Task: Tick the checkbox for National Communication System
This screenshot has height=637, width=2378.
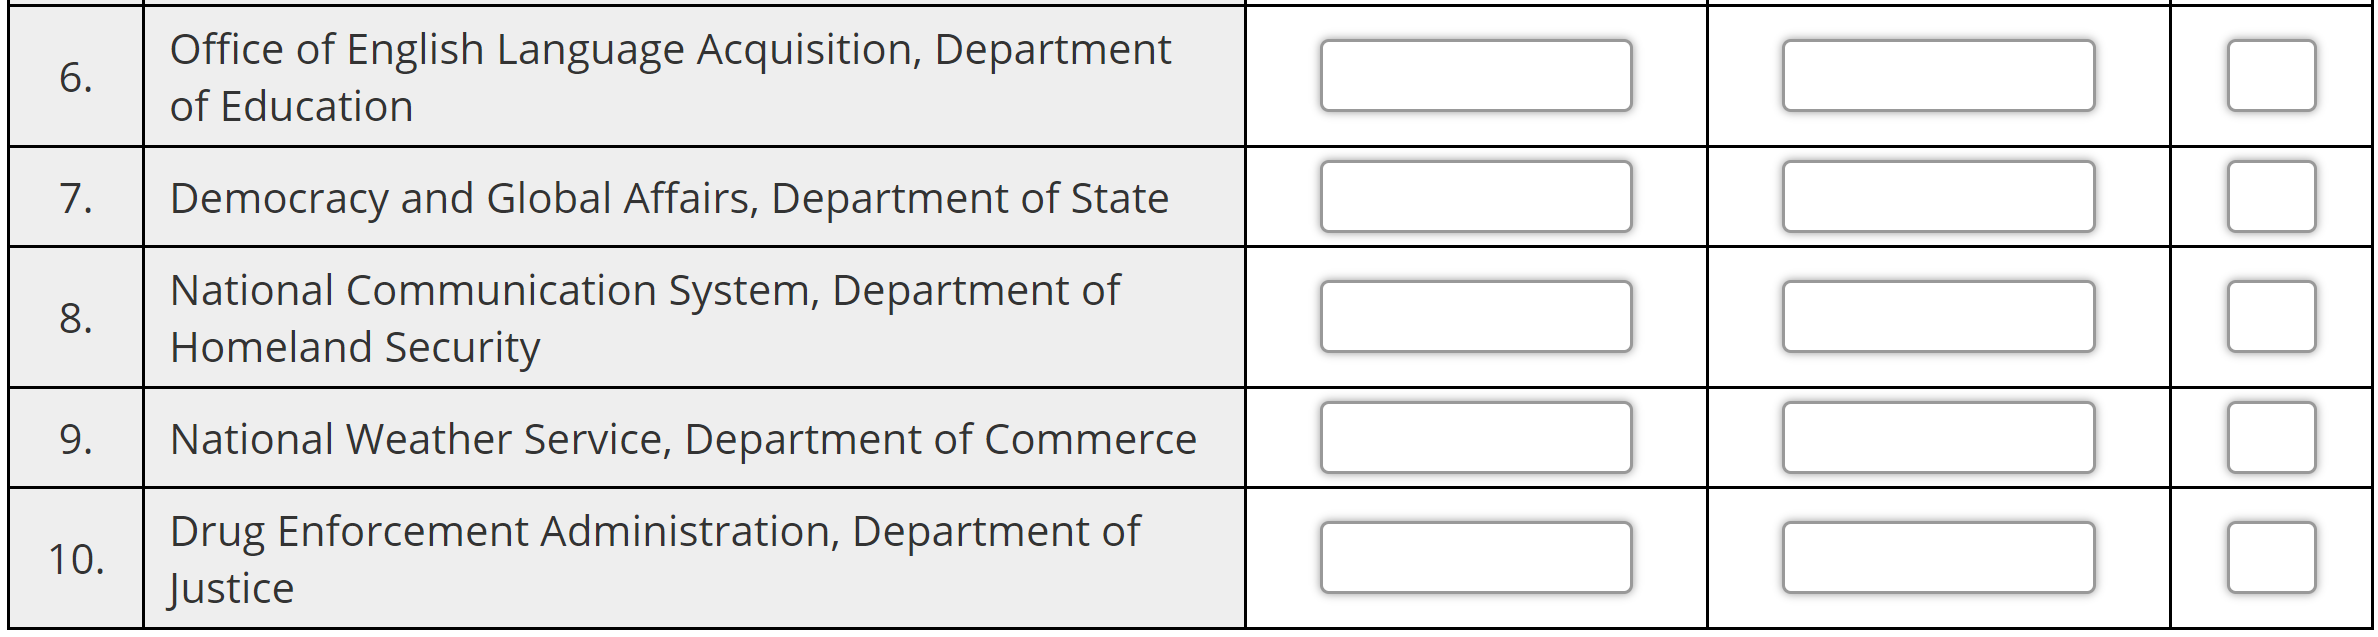Action: pos(2272,318)
